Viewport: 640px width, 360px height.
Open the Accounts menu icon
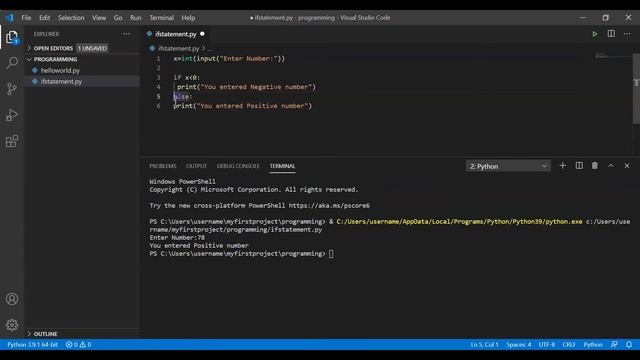12,299
